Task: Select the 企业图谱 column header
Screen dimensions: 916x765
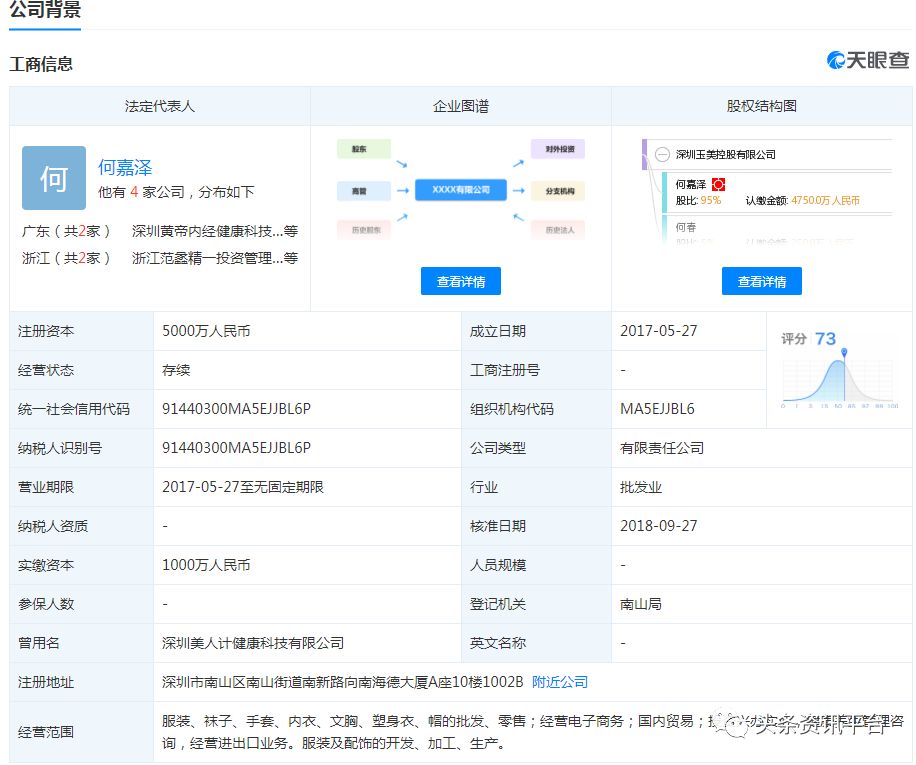Action: pyautogui.click(x=460, y=106)
